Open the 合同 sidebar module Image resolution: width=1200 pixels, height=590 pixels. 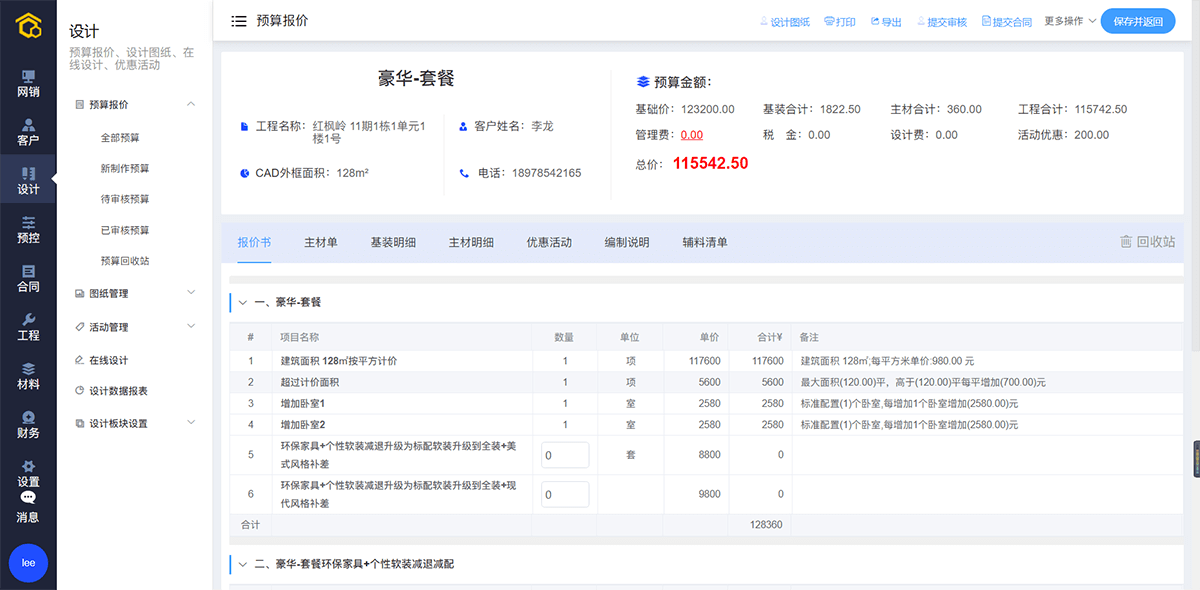[x=28, y=278]
